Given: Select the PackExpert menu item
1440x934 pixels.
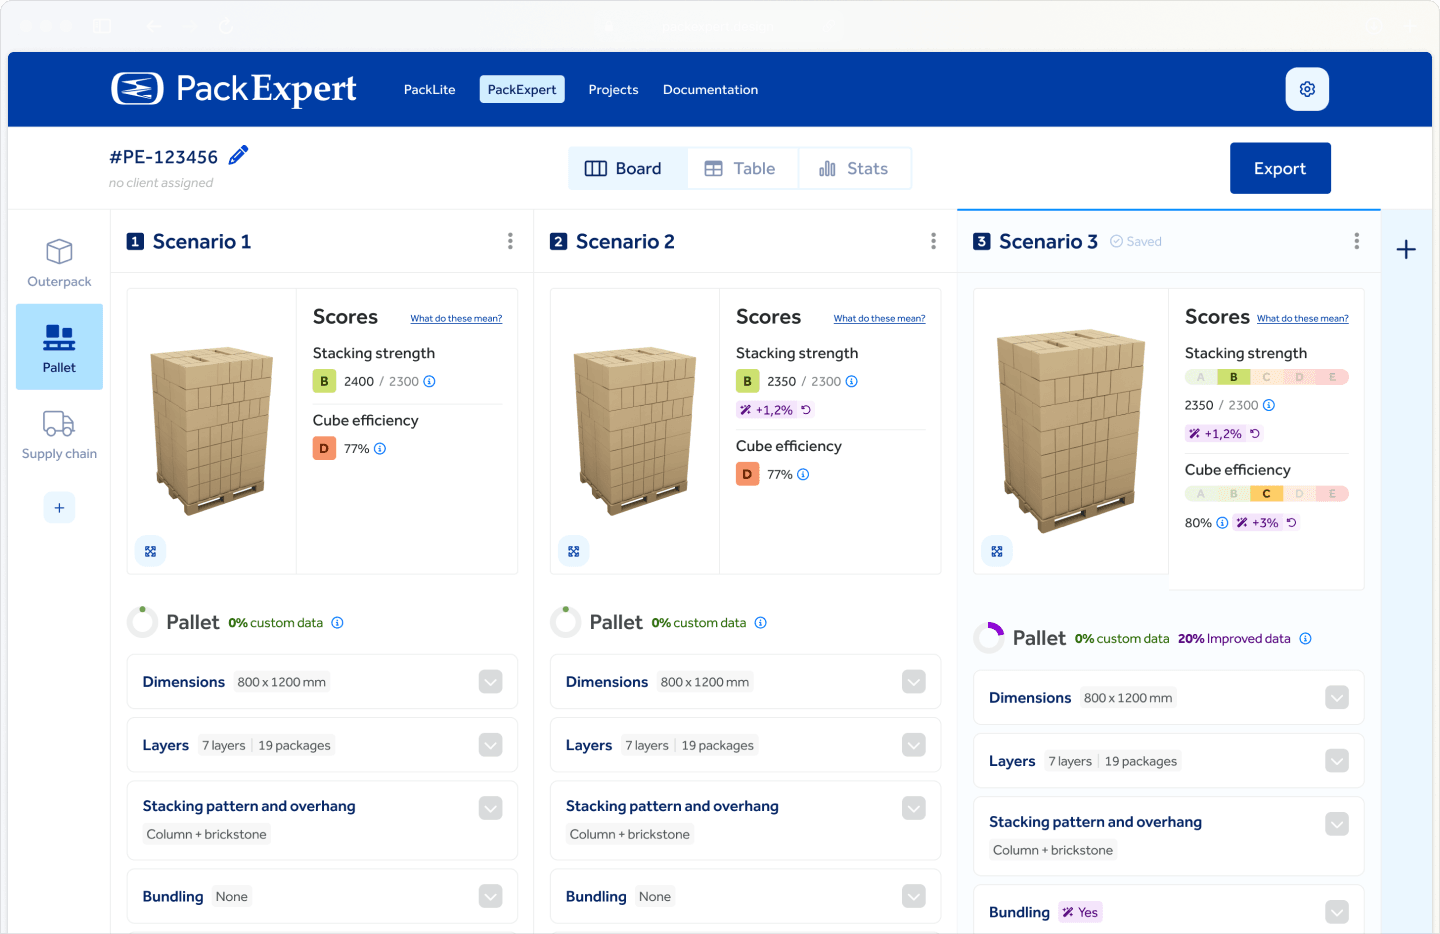Looking at the screenshot, I should click(x=522, y=90).
